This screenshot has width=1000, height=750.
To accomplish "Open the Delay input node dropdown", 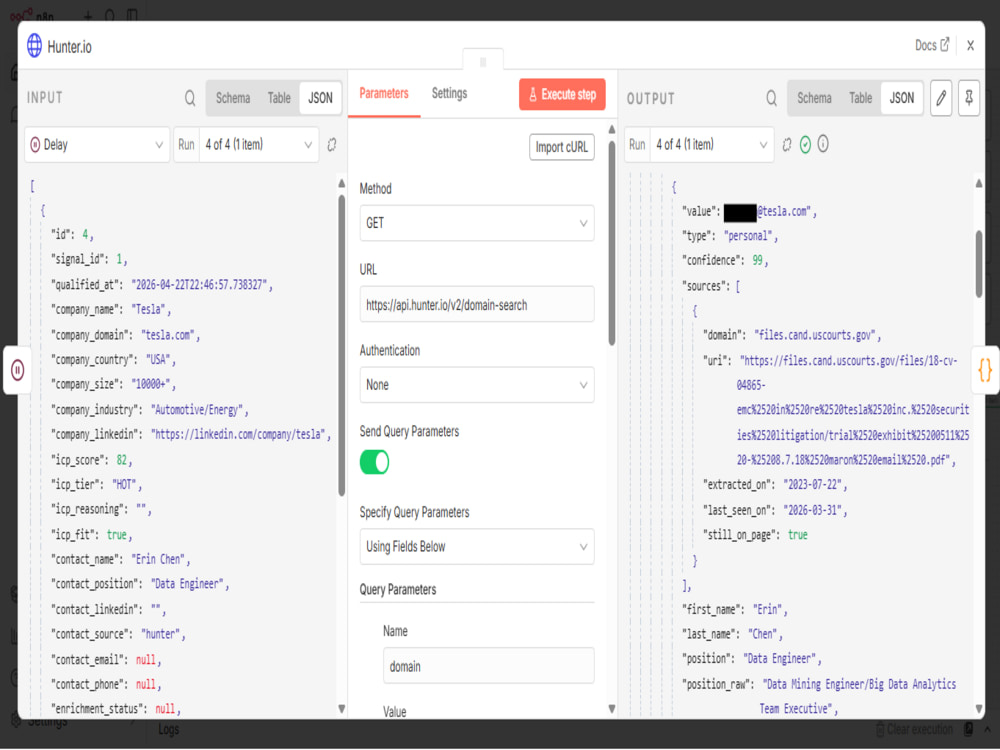I will (97, 145).
